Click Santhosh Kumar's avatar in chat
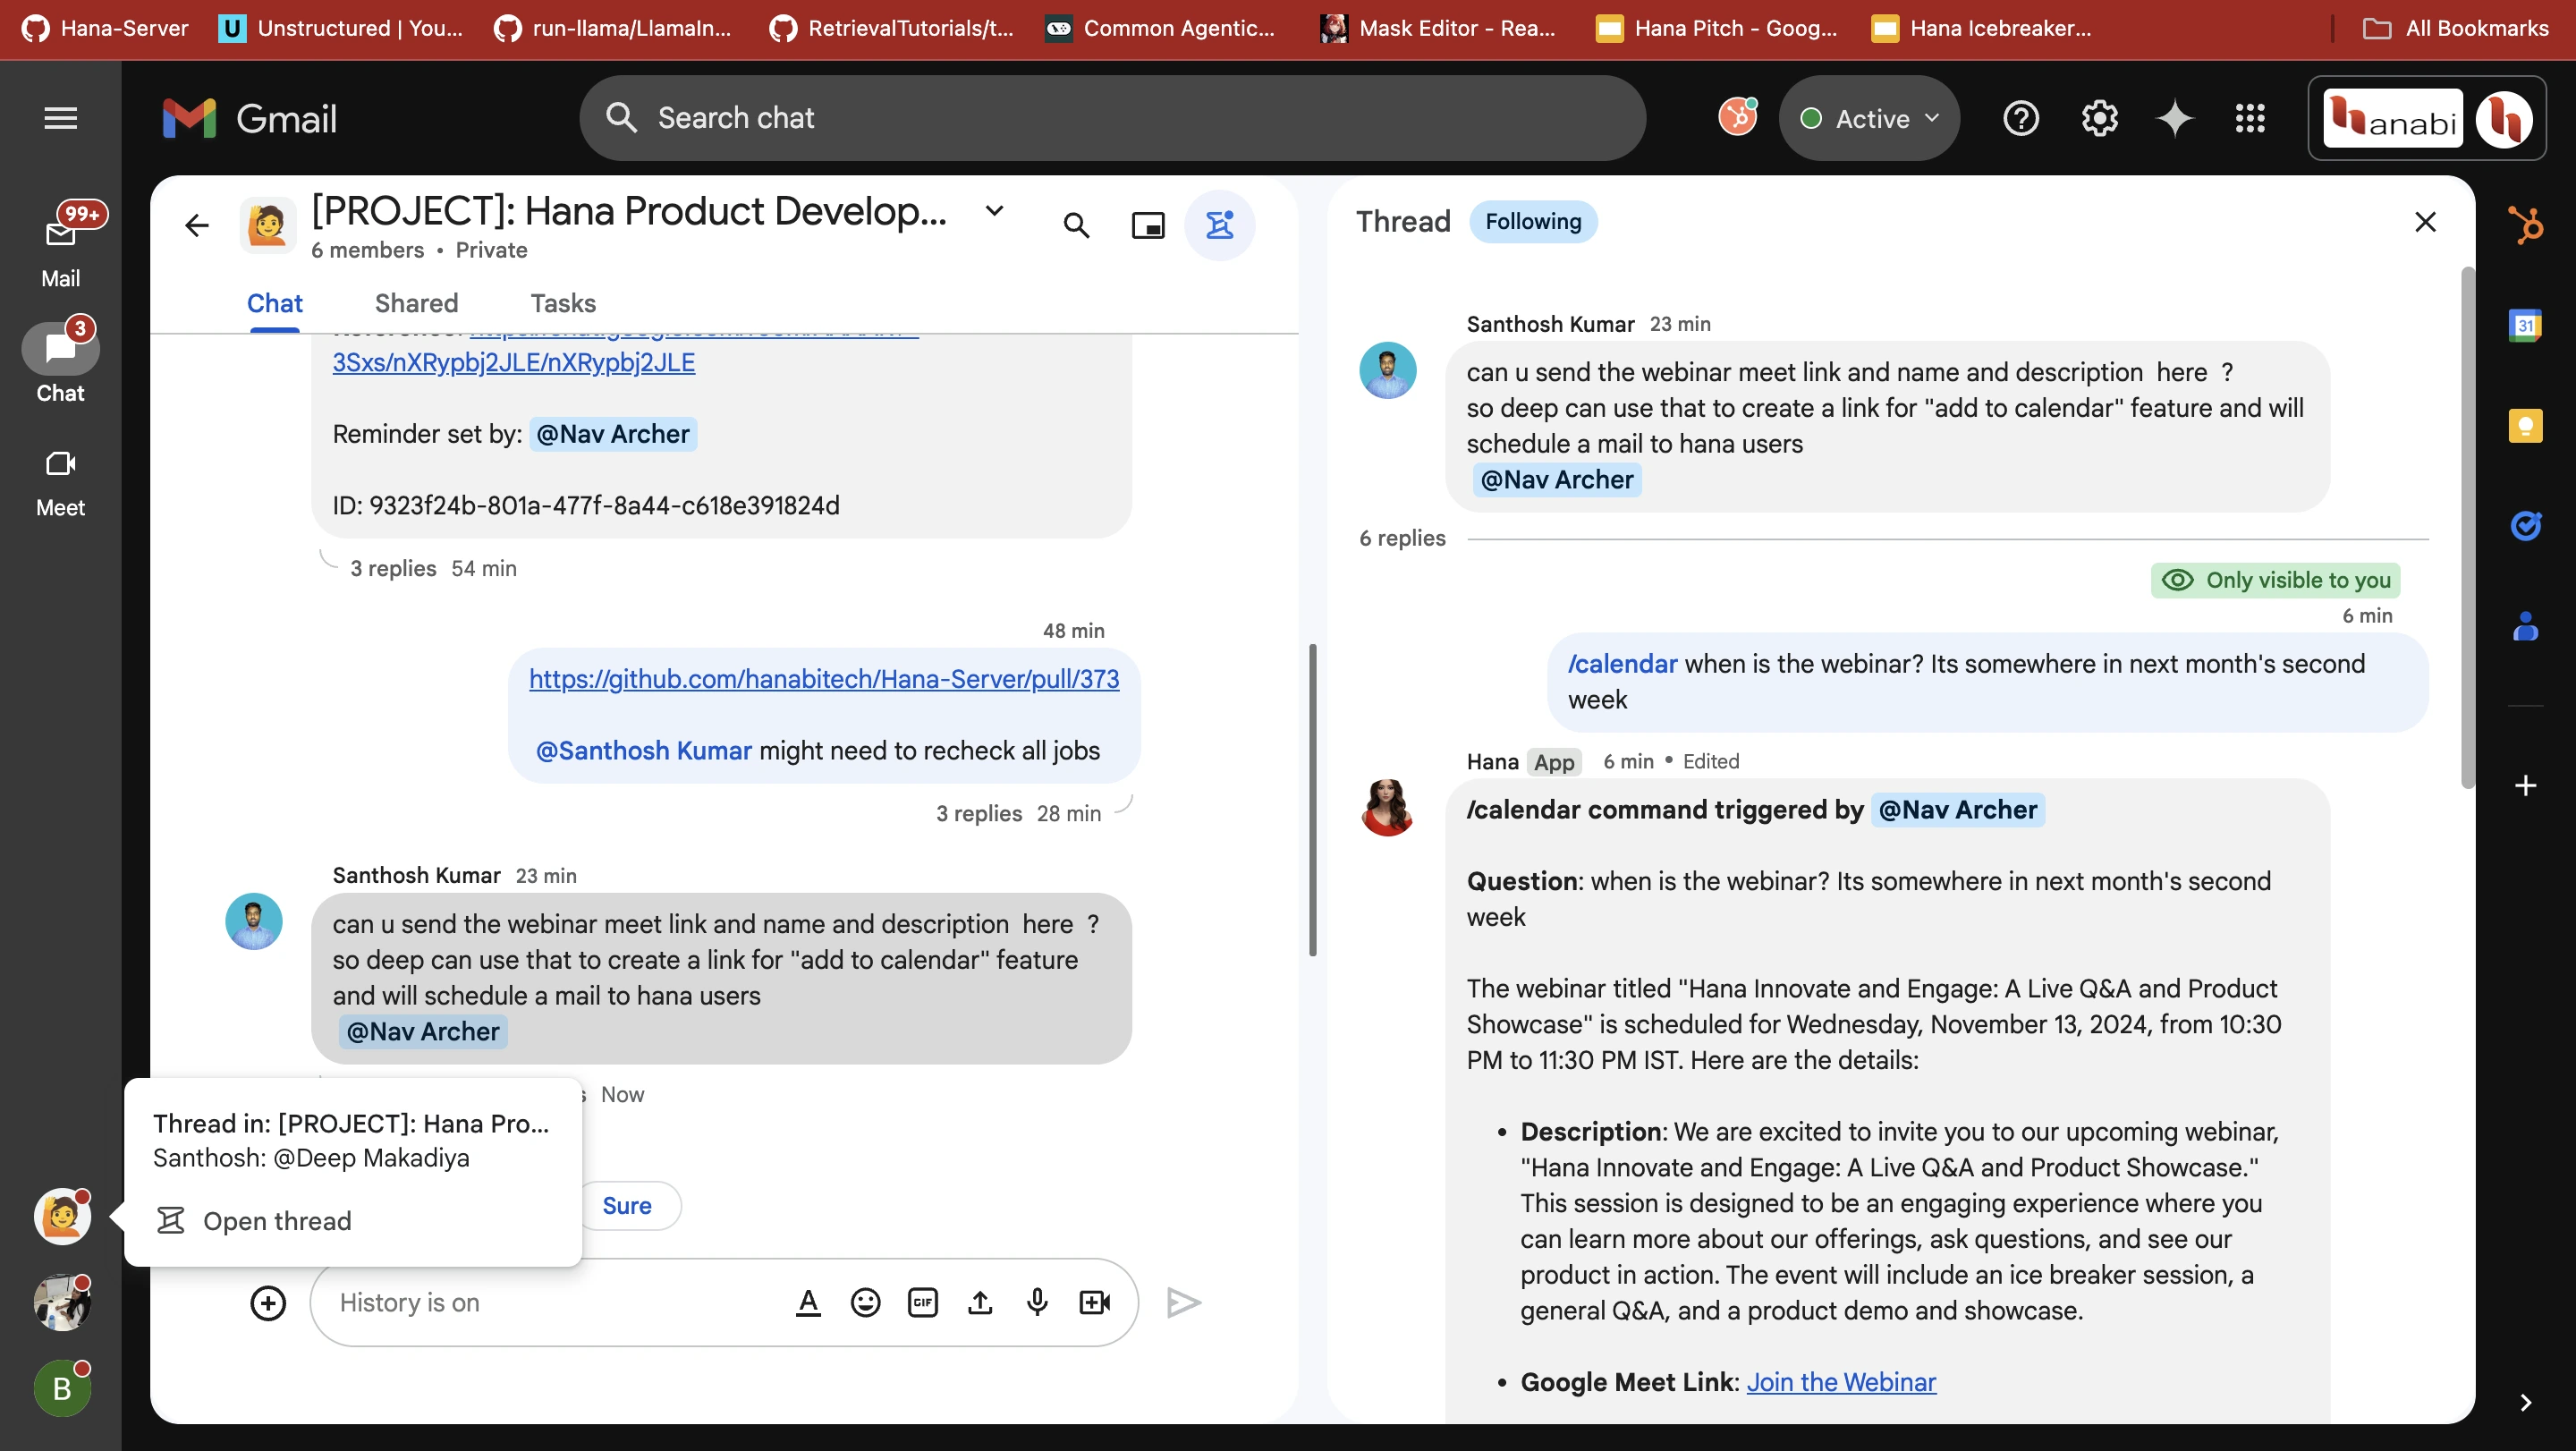This screenshot has height=1451, width=2576. coord(254,921)
